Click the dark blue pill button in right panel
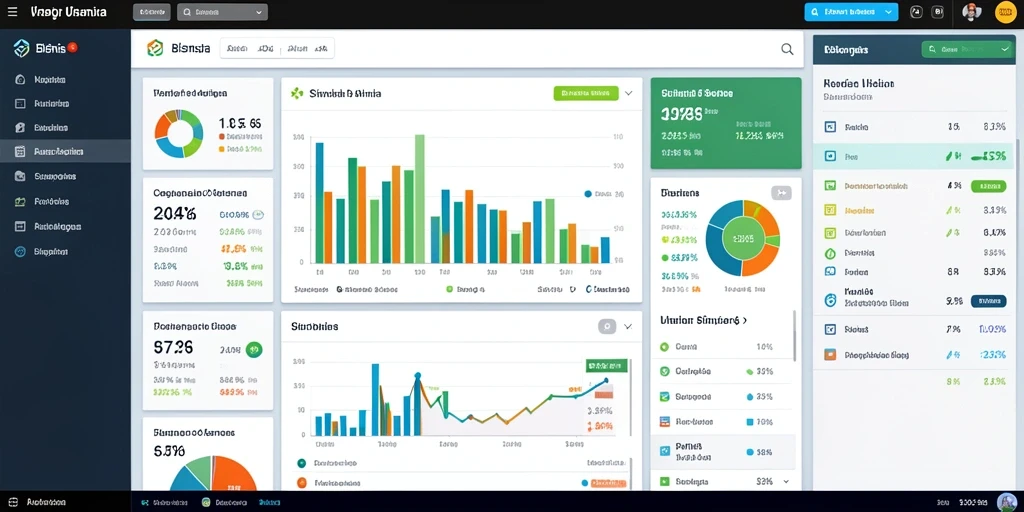 989,301
